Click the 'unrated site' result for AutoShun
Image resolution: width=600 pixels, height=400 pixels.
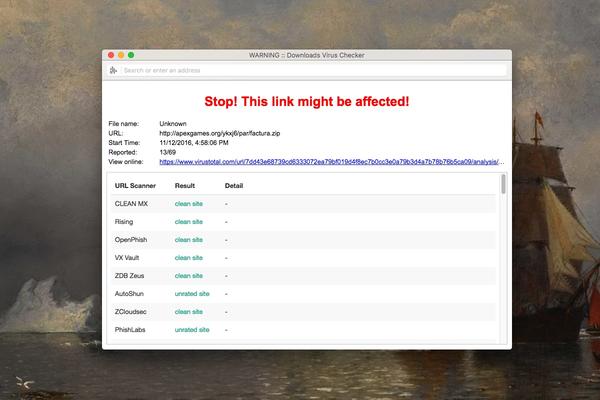coord(192,293)
